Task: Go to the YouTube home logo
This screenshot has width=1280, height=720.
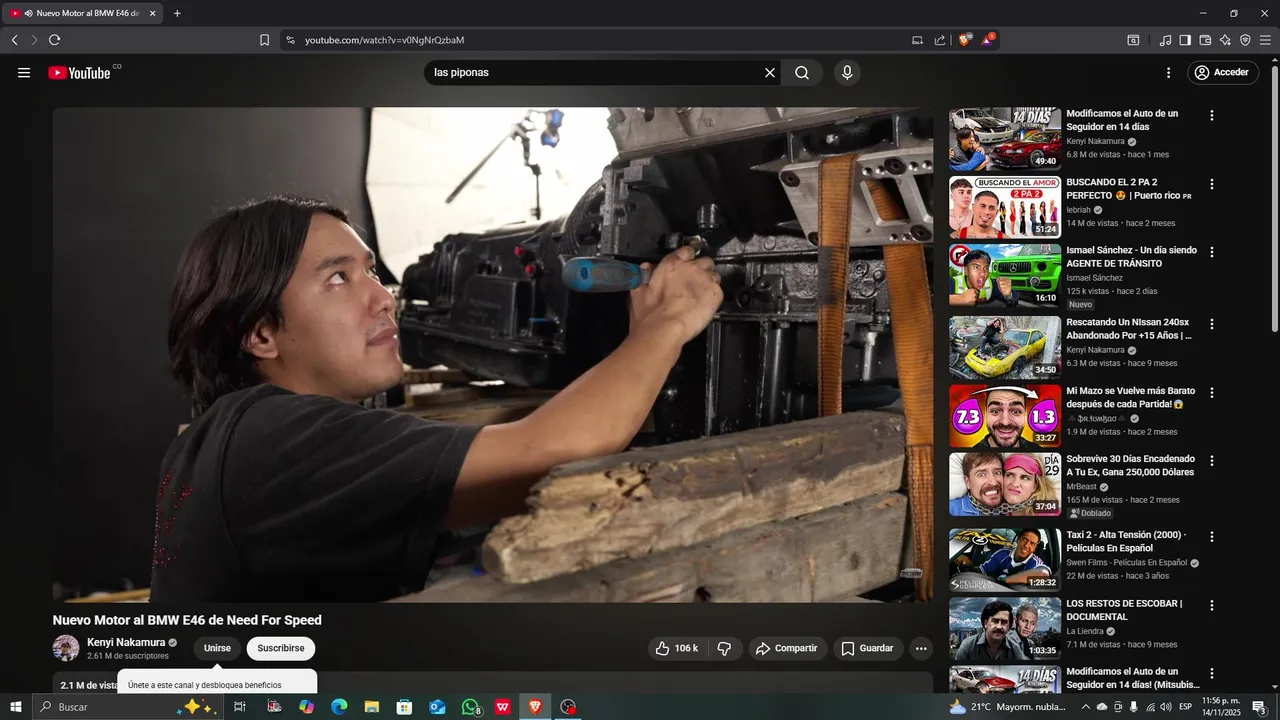Action: coord(80,73)
